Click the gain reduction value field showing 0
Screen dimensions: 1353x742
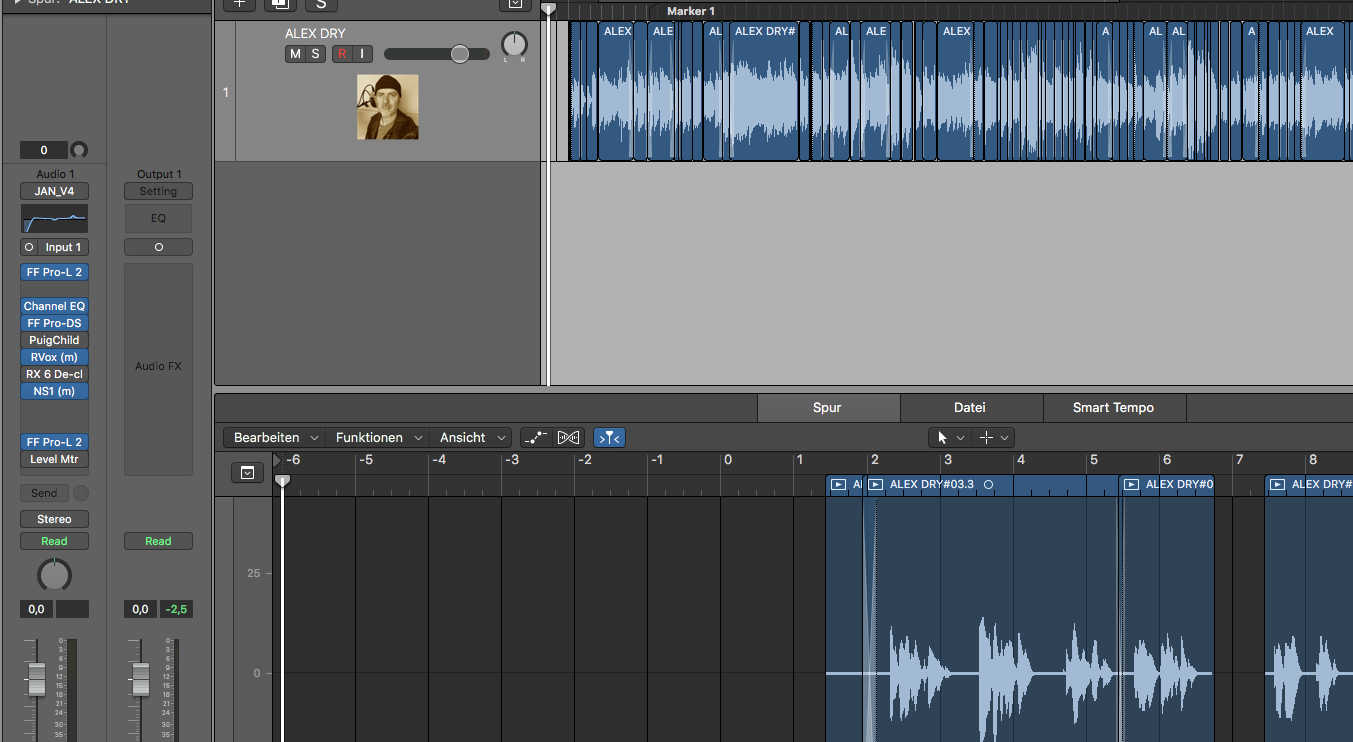(44, 150)
